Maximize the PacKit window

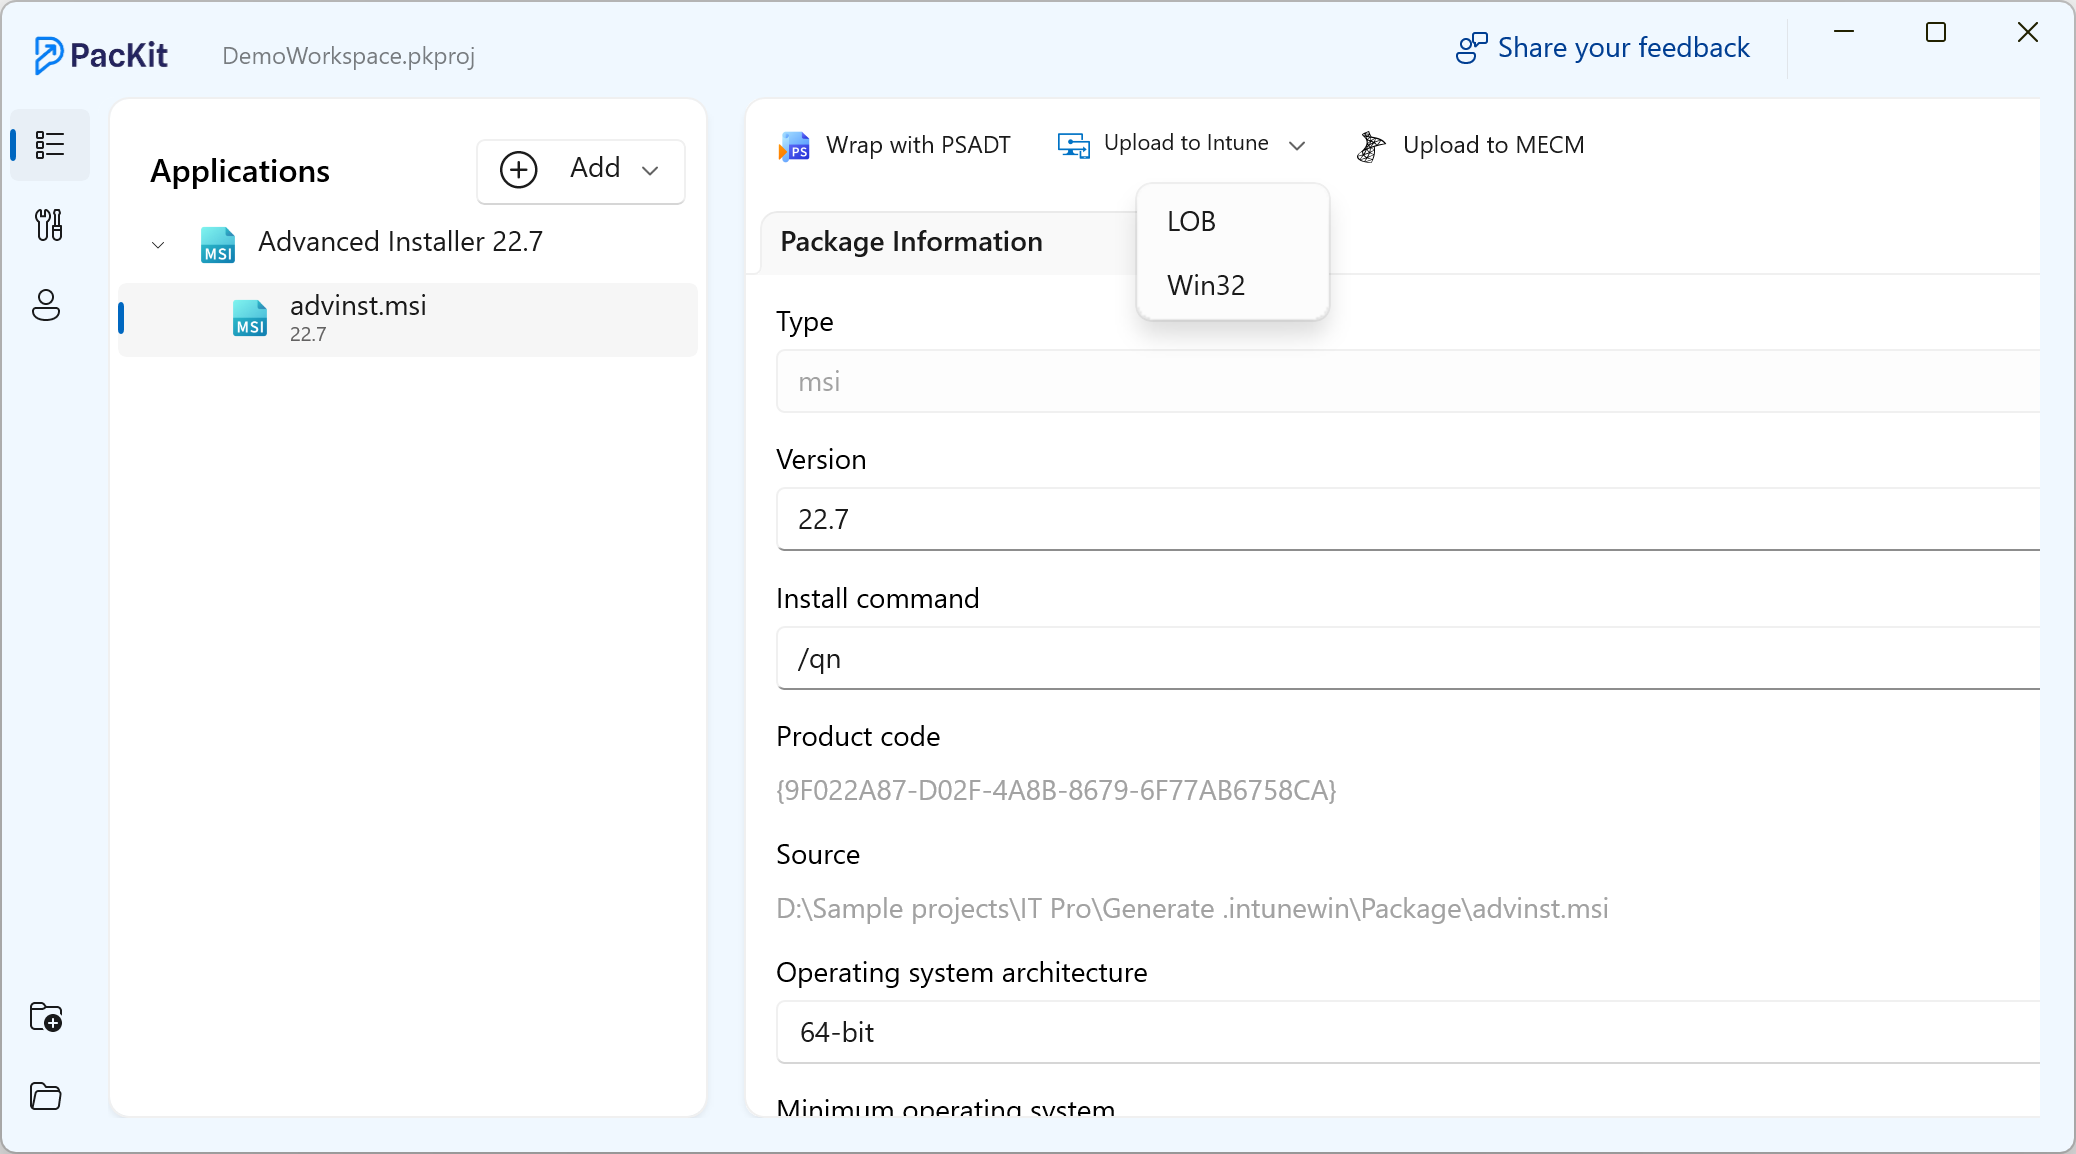tap(1936, 33)
